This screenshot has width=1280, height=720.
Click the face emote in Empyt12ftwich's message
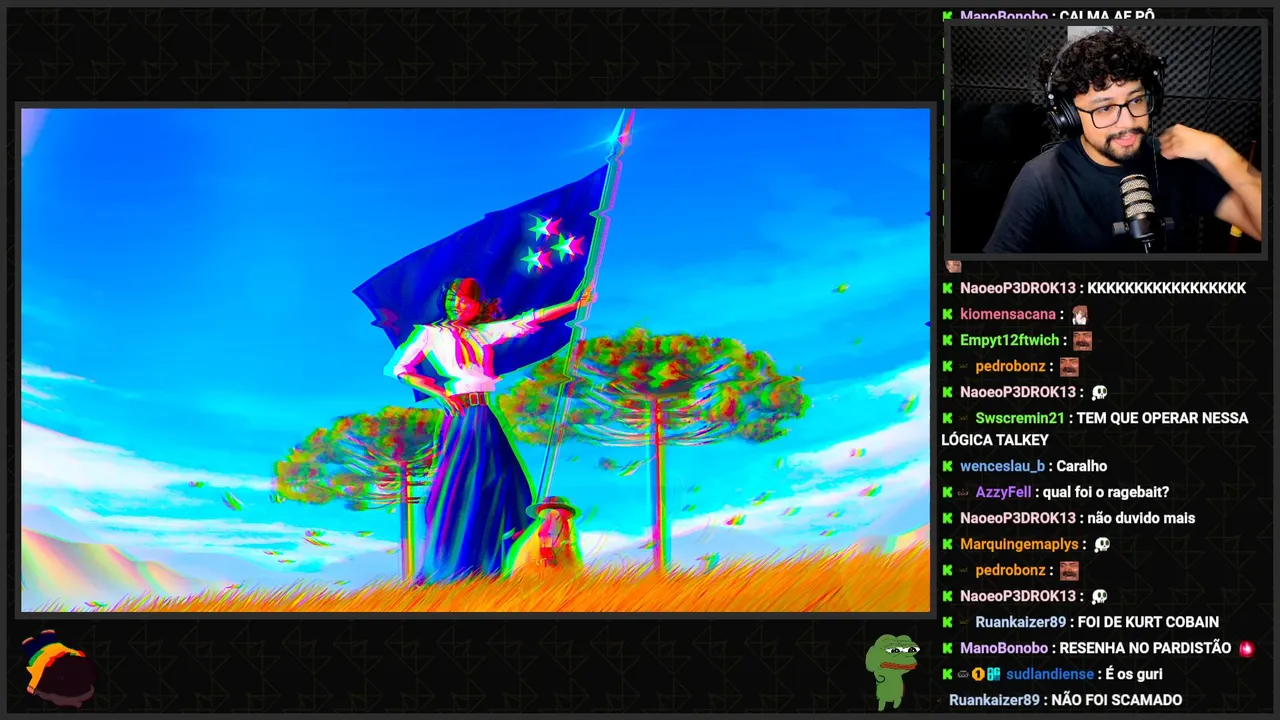coord(1082,341)
